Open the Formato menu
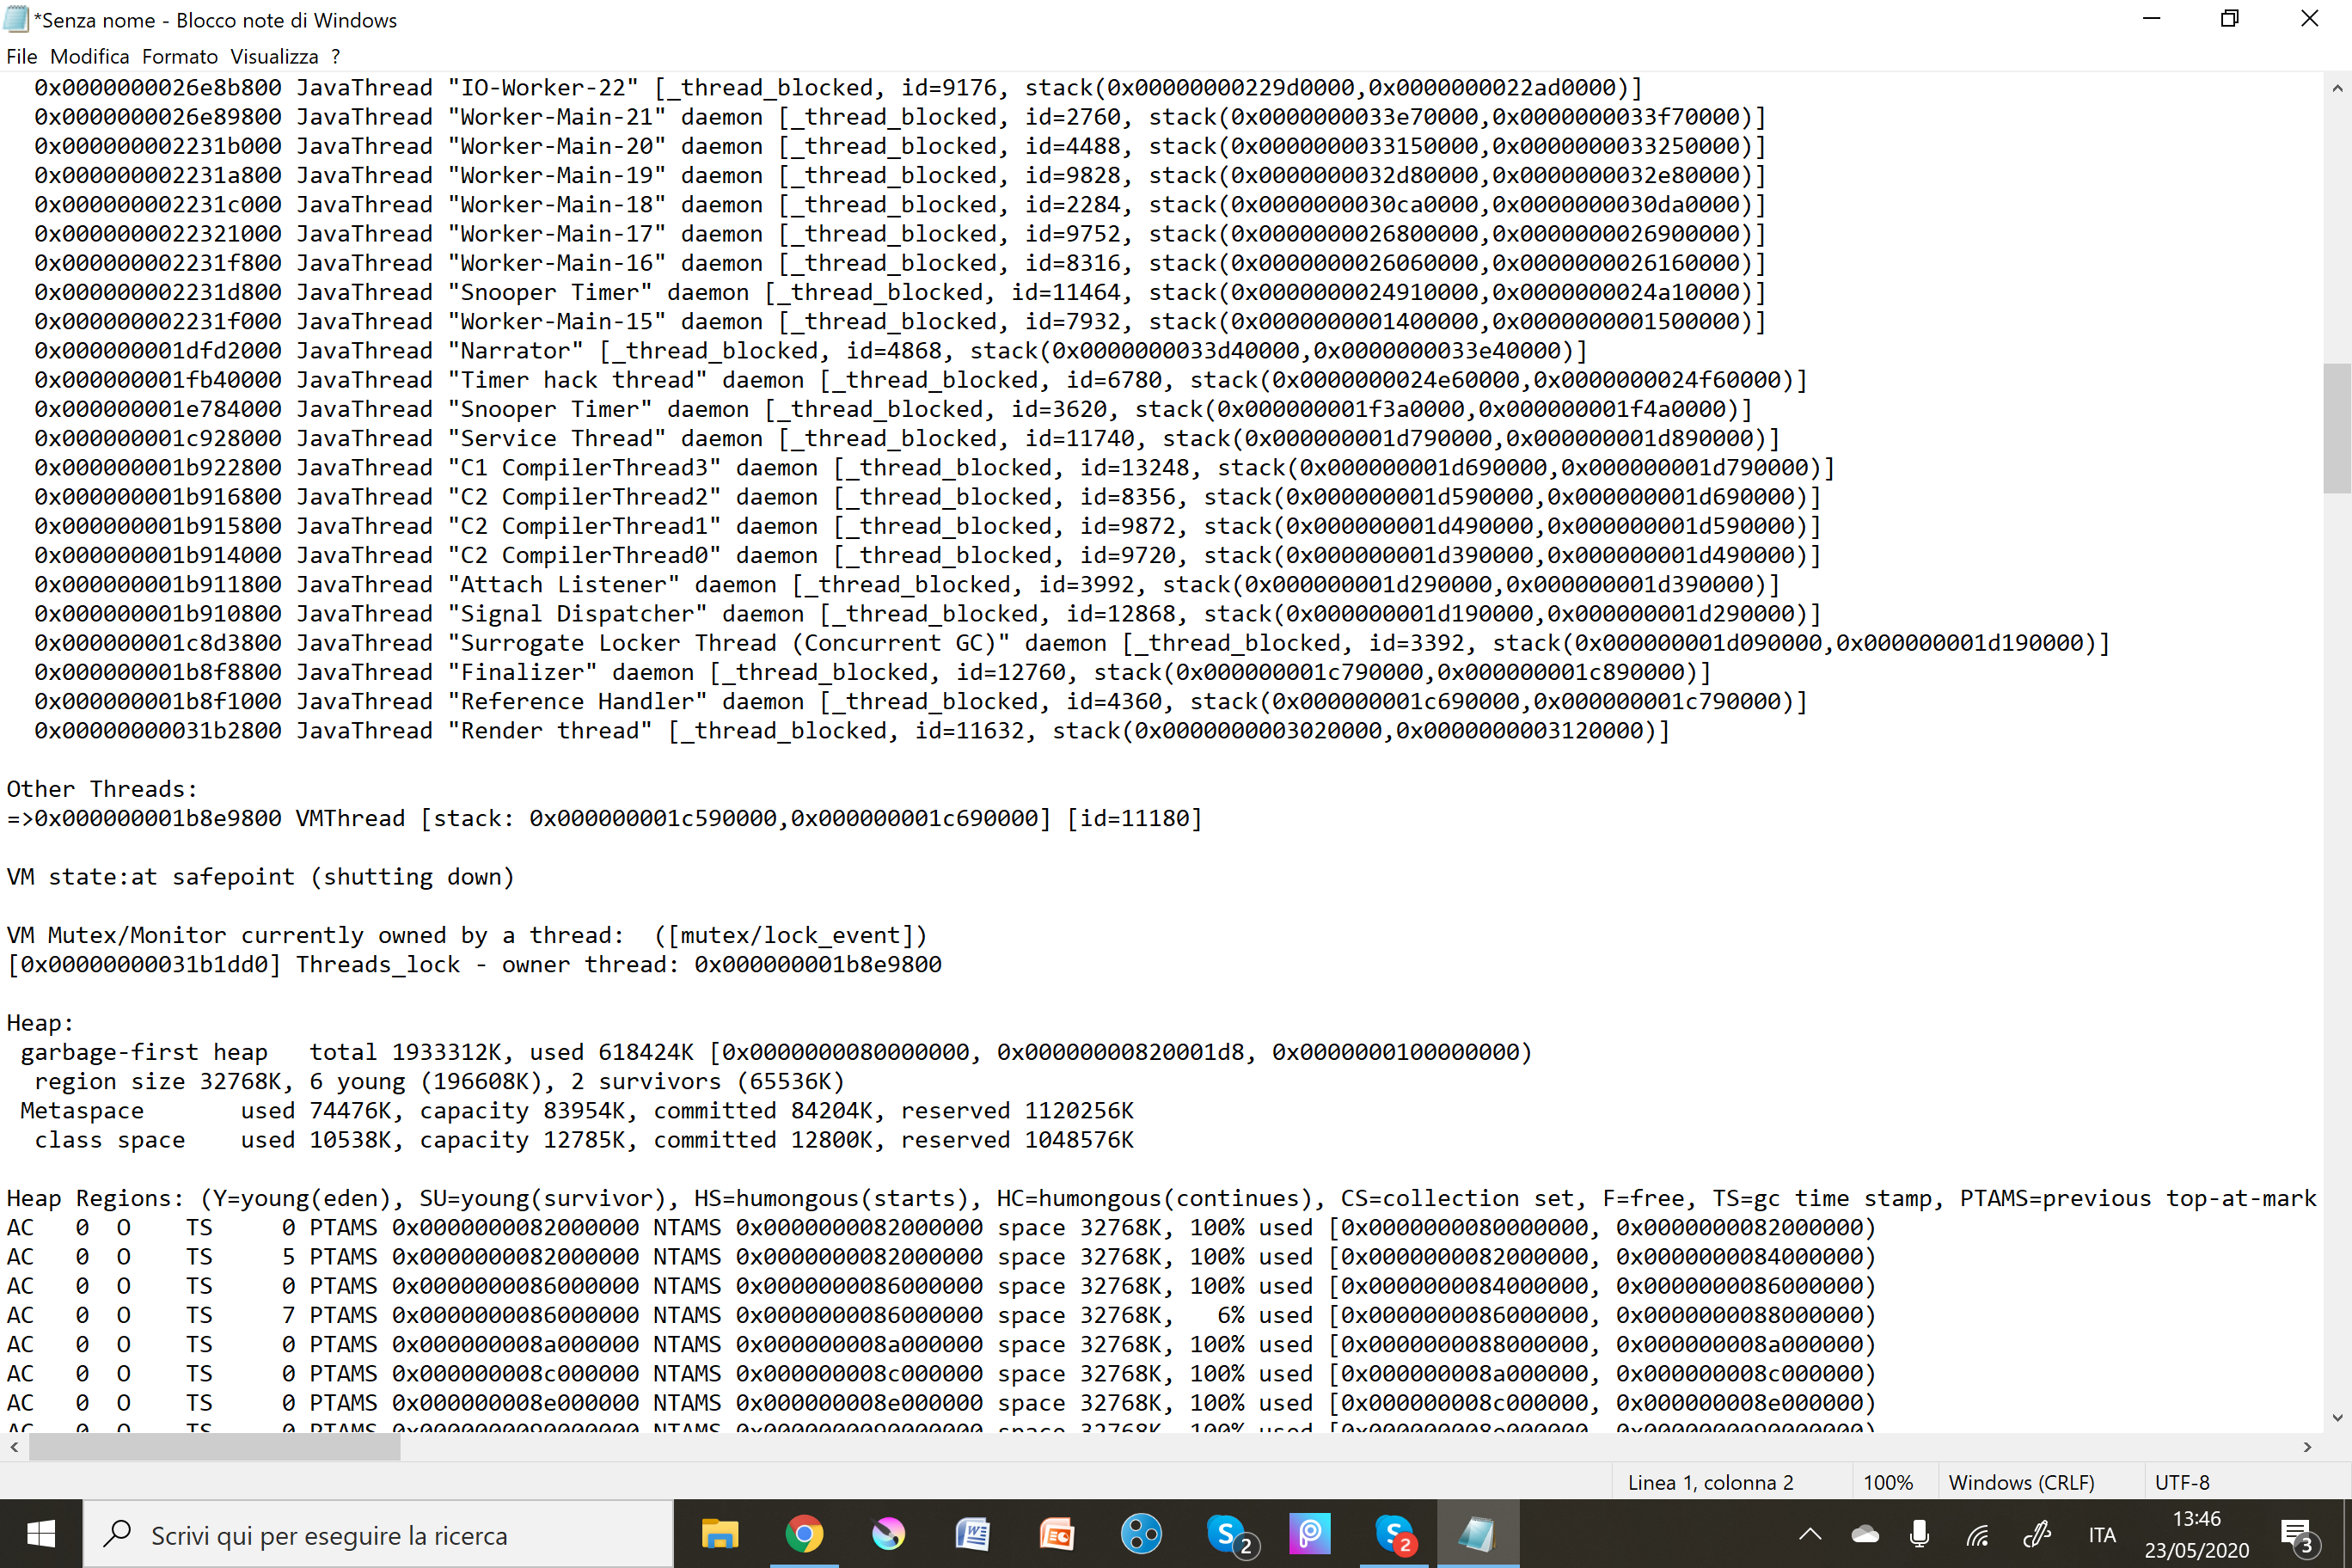Image resolution: width=2352 pixels, height=1568 pixels. click(x=179, y=56)
